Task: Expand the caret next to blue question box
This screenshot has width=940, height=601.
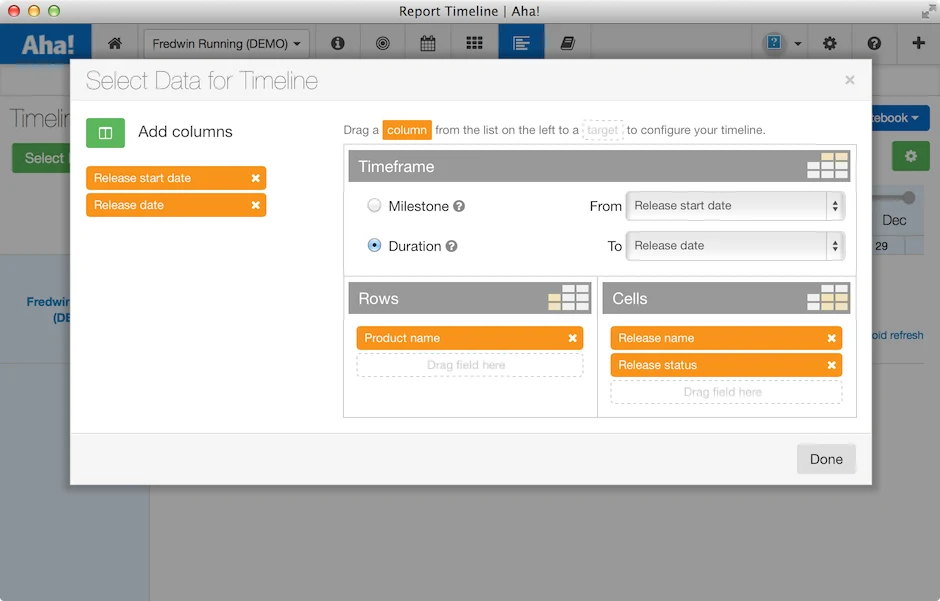Action: pos(798,44)
